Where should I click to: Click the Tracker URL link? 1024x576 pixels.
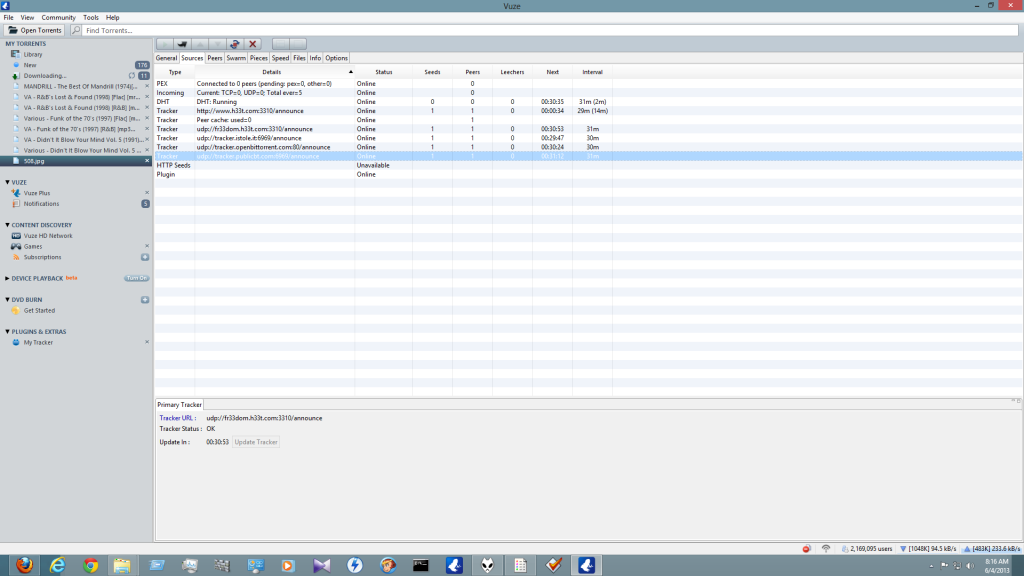coord(177,418)
